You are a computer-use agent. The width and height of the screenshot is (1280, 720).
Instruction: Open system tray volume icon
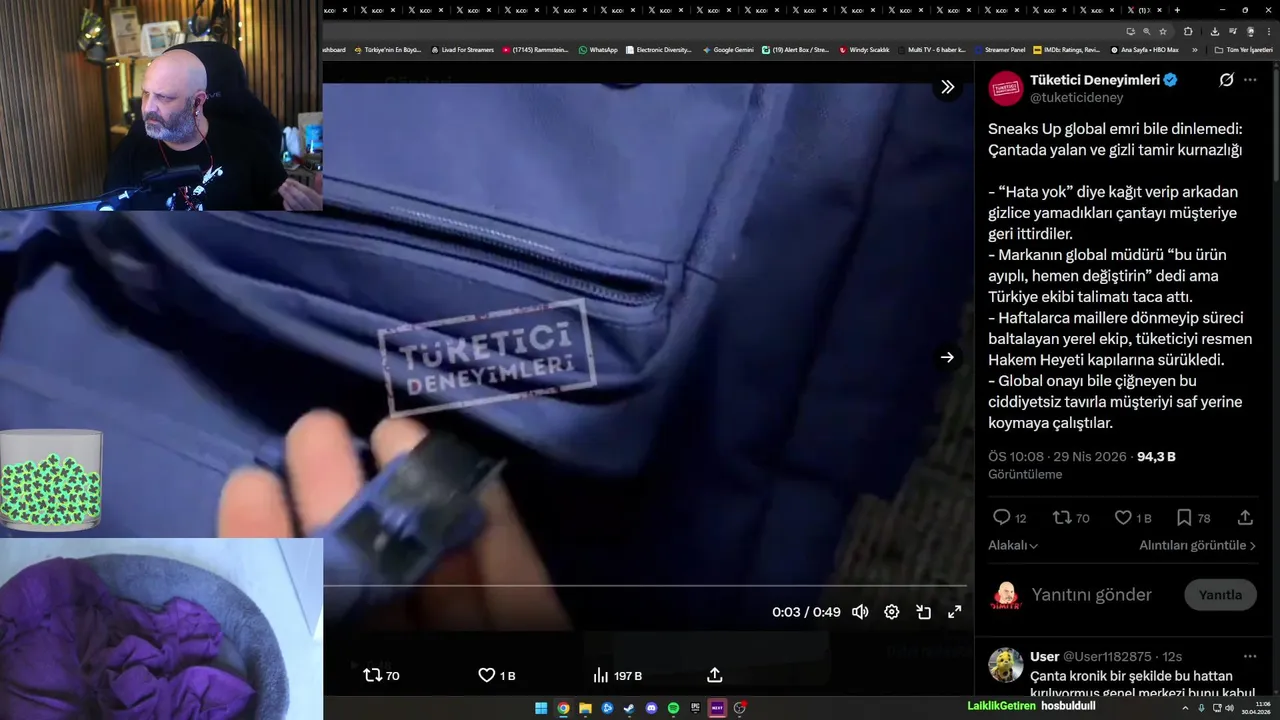coord(1229,708)
